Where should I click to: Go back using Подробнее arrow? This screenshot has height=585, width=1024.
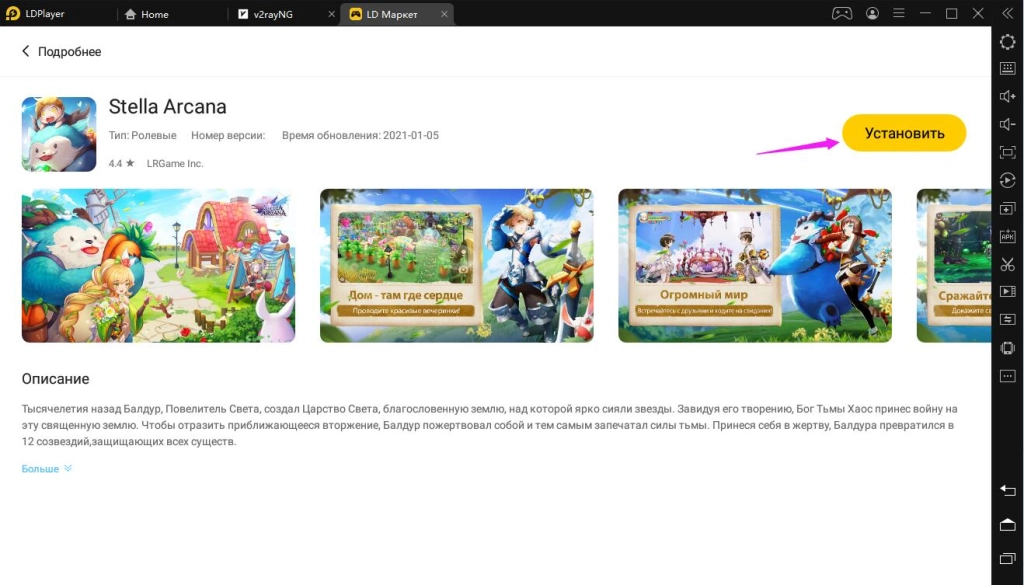25,50
